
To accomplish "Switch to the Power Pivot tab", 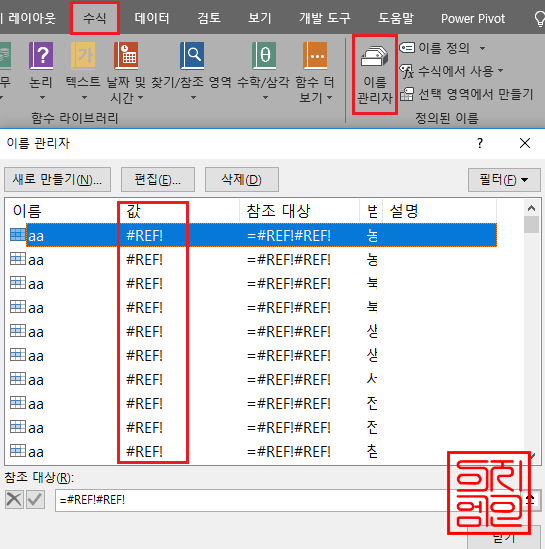I will pyautogui.click(x=473, y=18).
